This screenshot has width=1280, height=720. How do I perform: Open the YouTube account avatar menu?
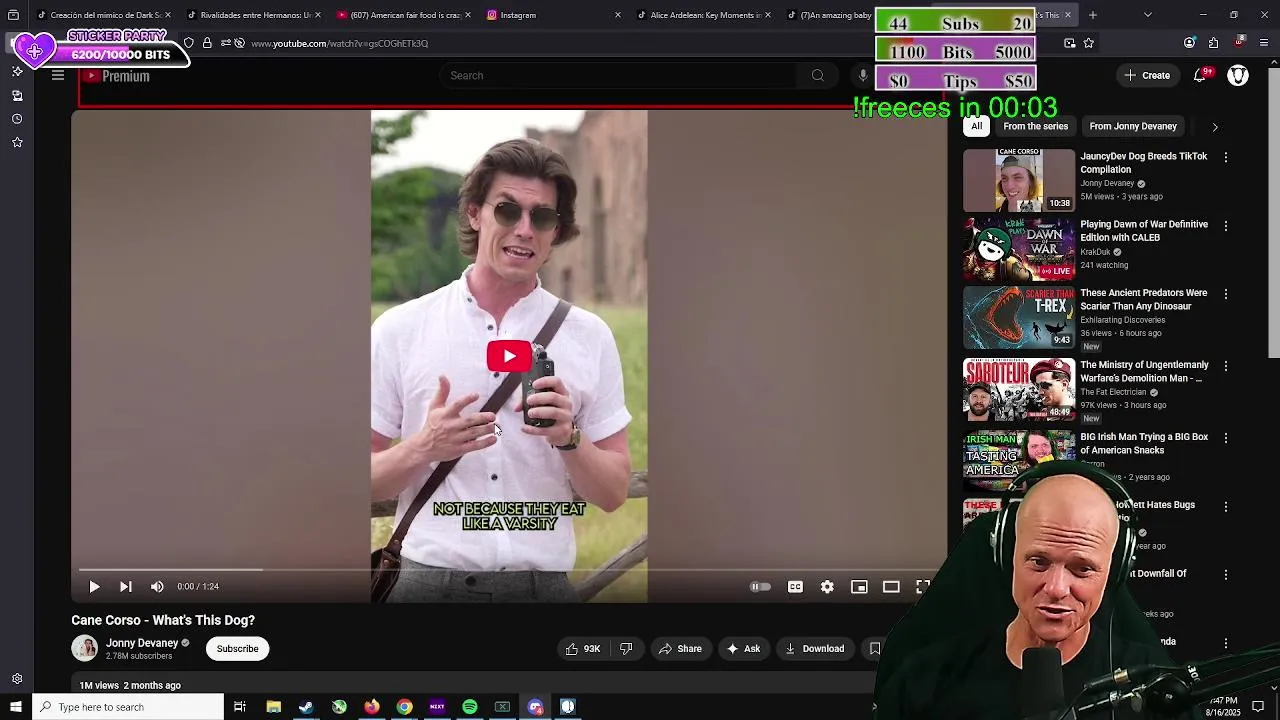coord(1238,76)
